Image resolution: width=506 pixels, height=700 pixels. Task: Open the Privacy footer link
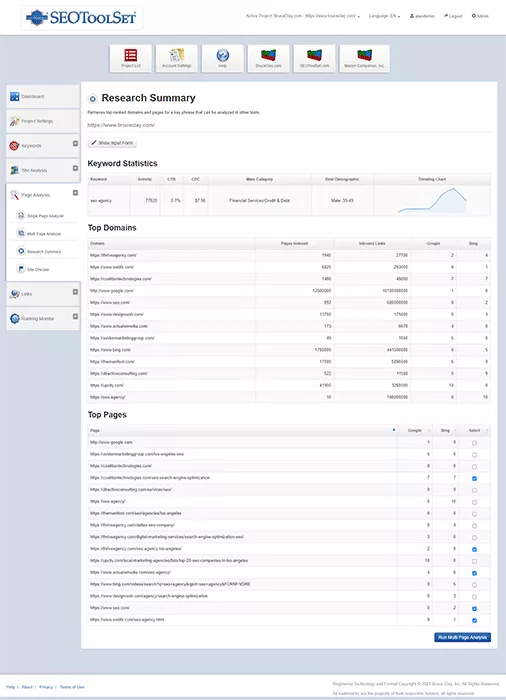[x=46, y=687]
